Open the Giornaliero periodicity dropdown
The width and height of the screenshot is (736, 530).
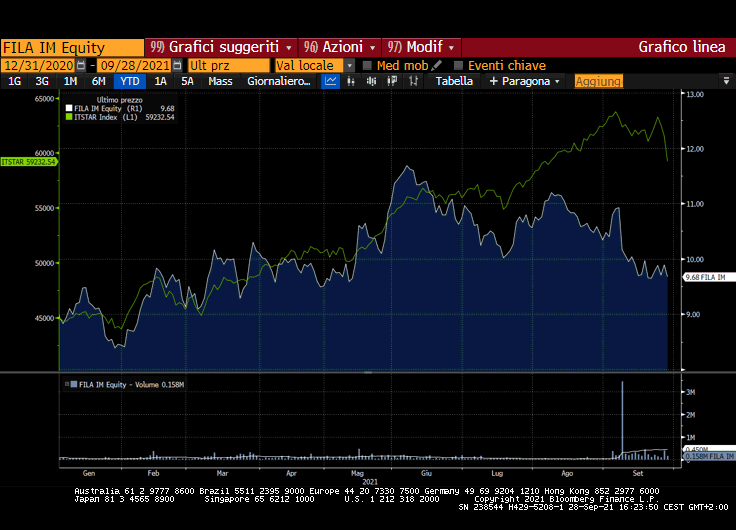(279, 81)
